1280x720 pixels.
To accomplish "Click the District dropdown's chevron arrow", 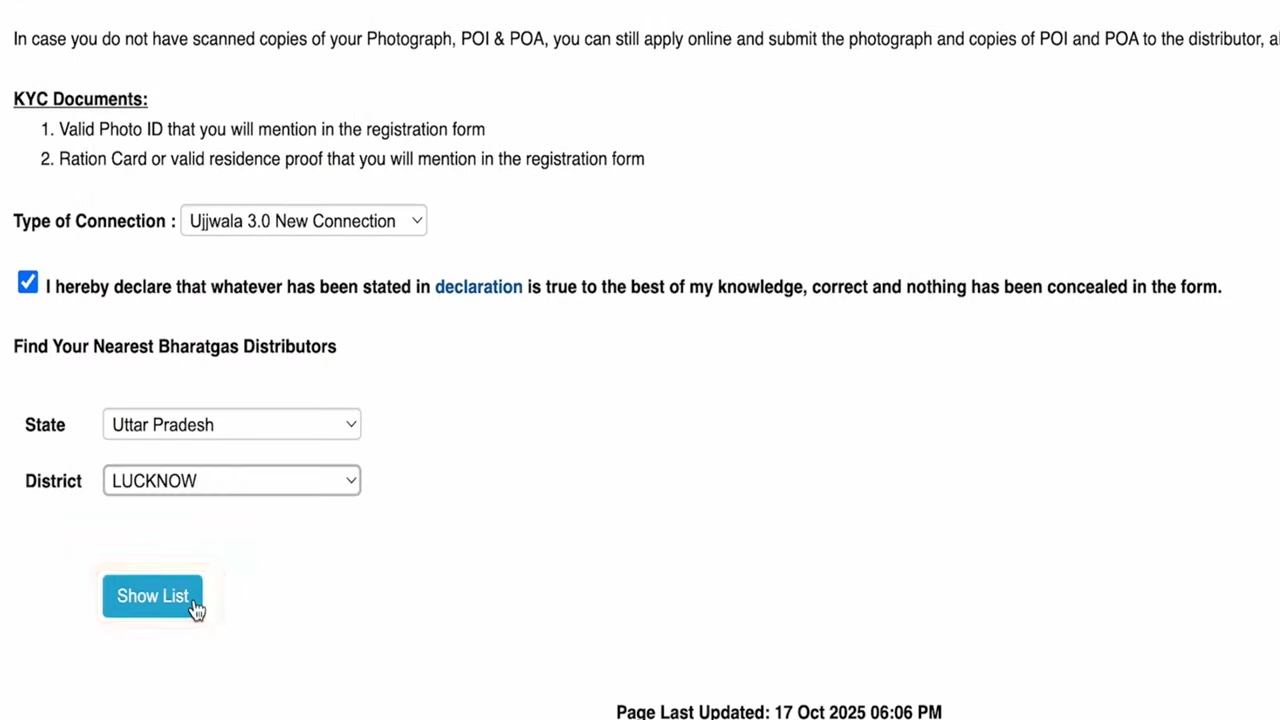I will pos(351,481).
